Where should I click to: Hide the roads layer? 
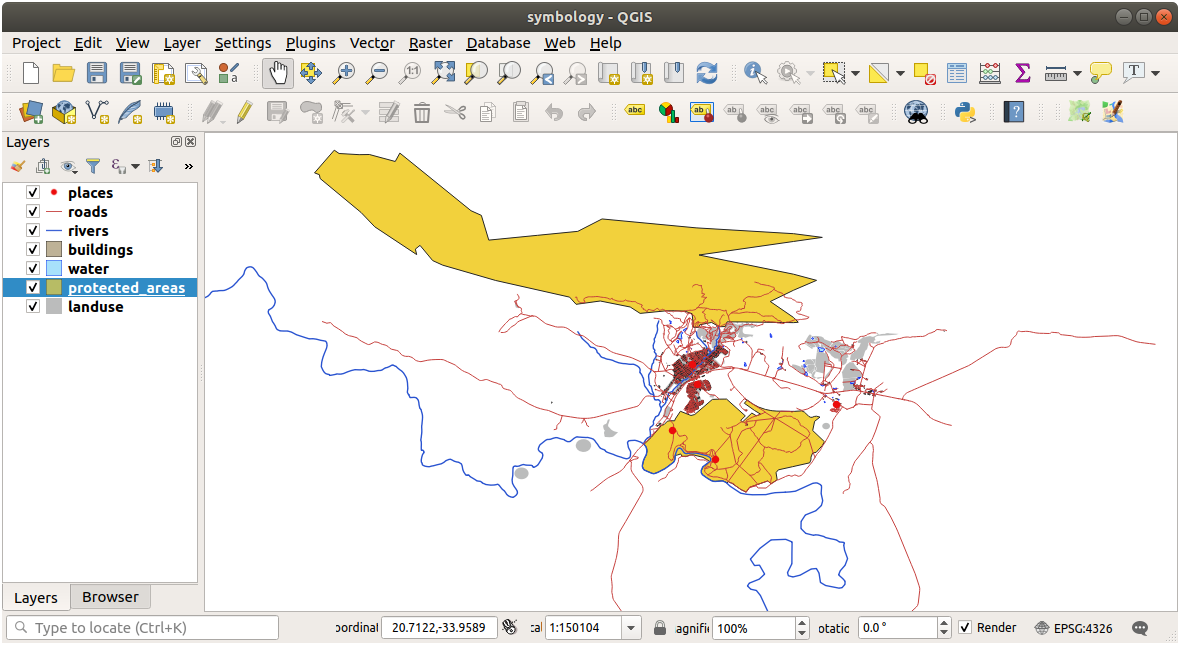[33, 212]
